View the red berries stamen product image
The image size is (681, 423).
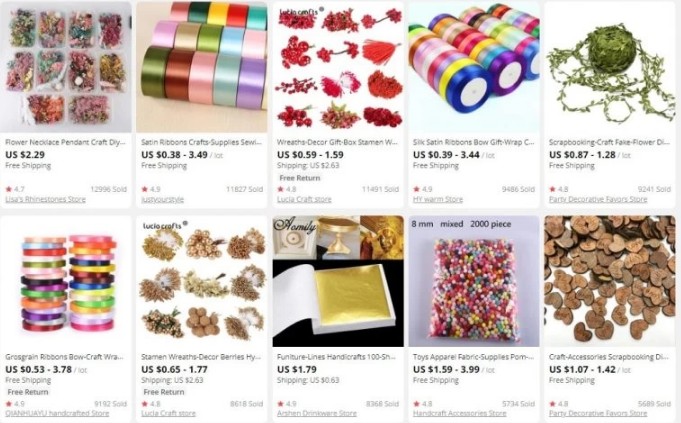(x=338, y=67)
